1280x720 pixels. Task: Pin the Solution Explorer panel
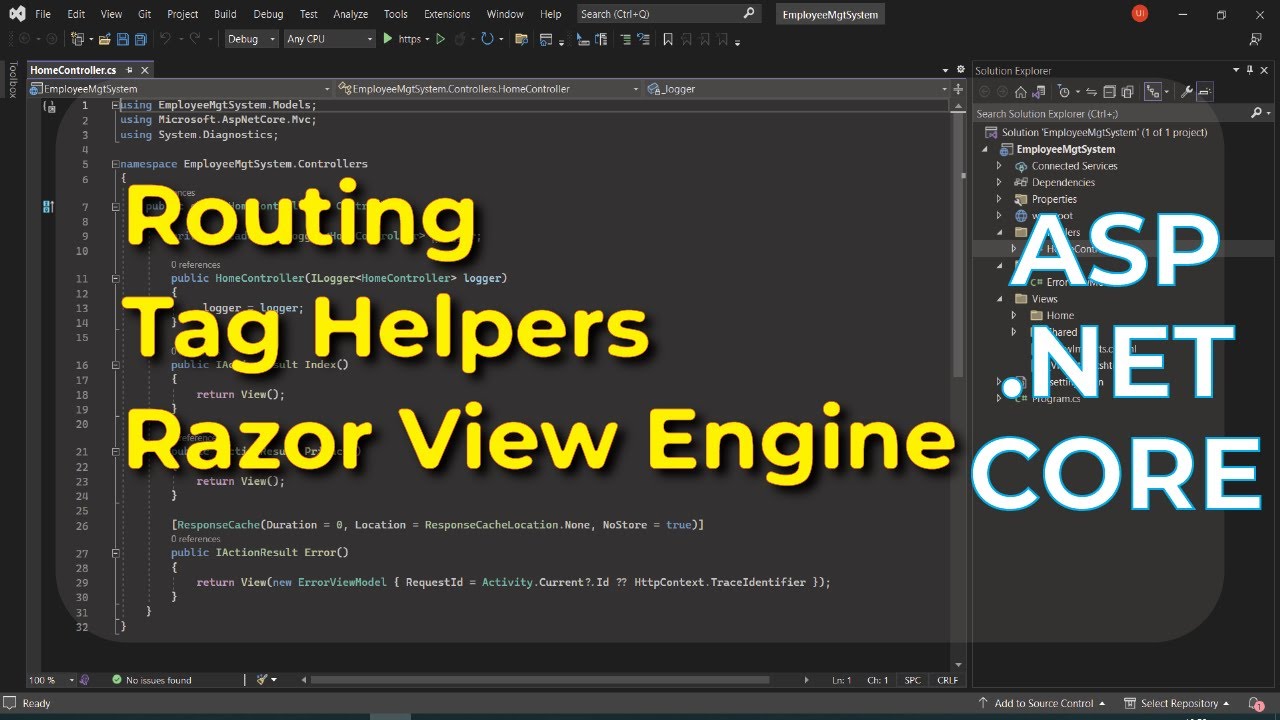coord(1250,70)
